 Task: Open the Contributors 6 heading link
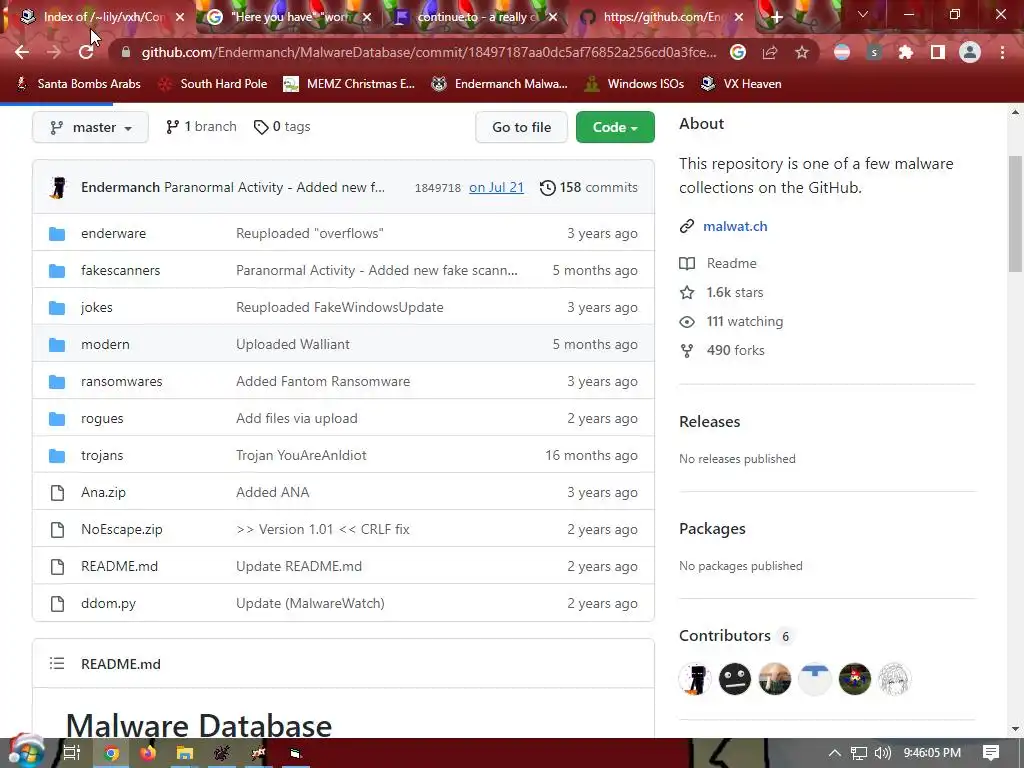(x=735, y=635)
